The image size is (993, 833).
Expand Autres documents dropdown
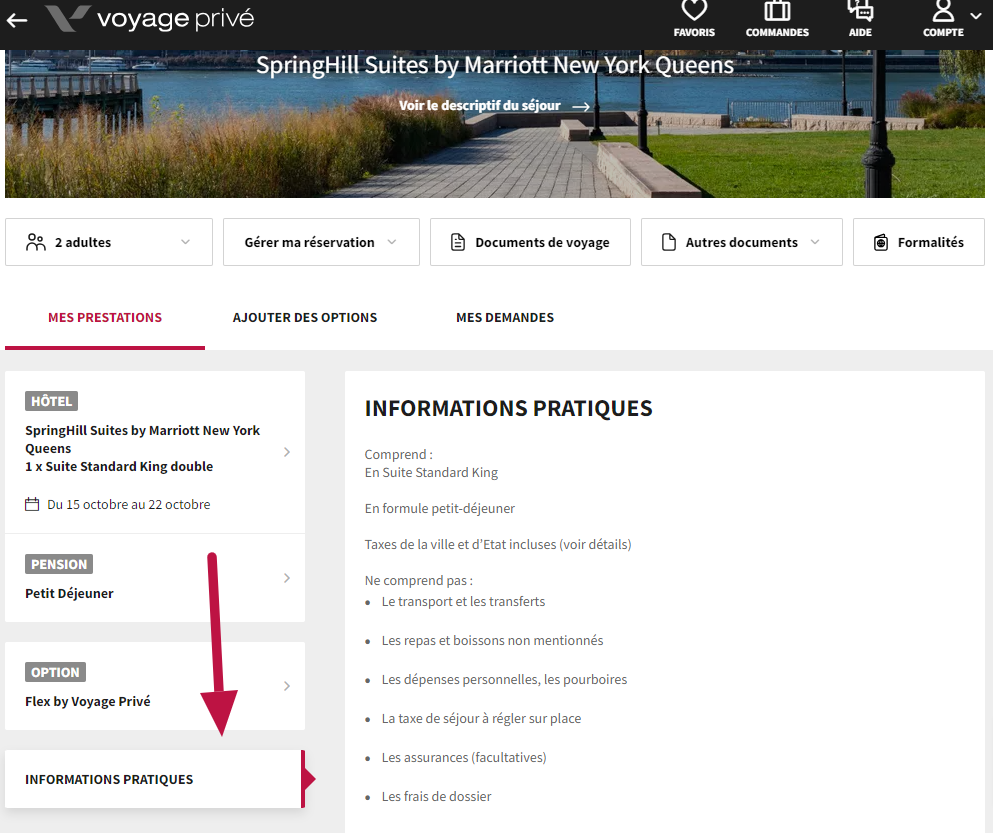point(741,242)
